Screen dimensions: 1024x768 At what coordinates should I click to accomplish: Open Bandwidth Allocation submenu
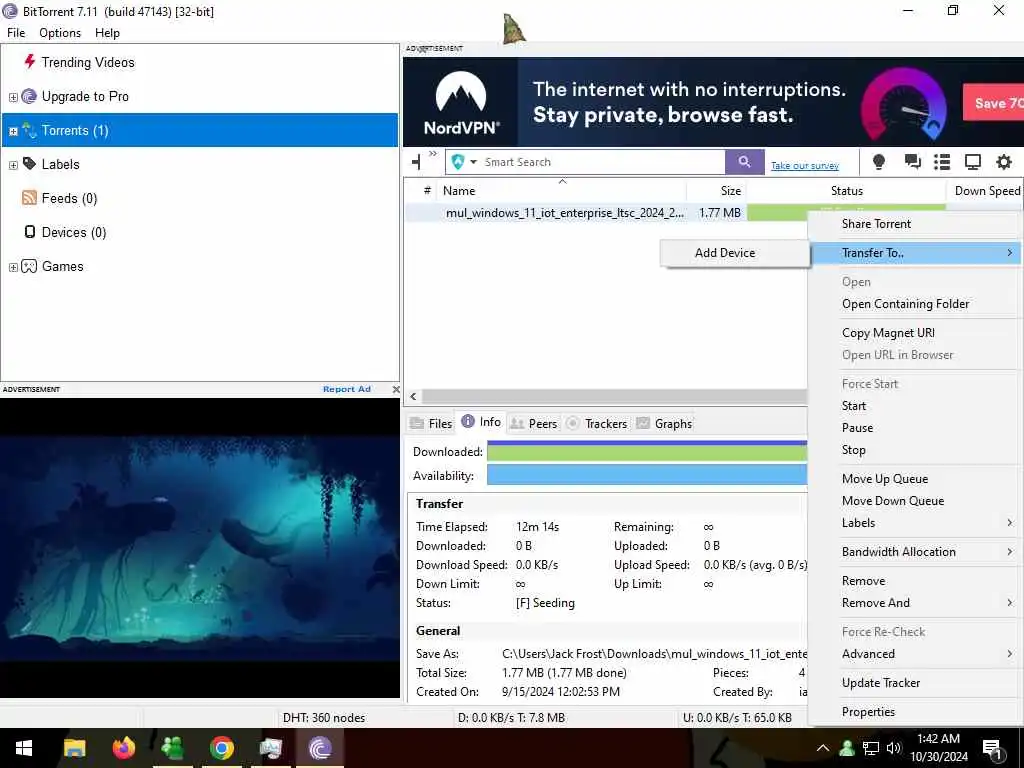click(916, 551)
